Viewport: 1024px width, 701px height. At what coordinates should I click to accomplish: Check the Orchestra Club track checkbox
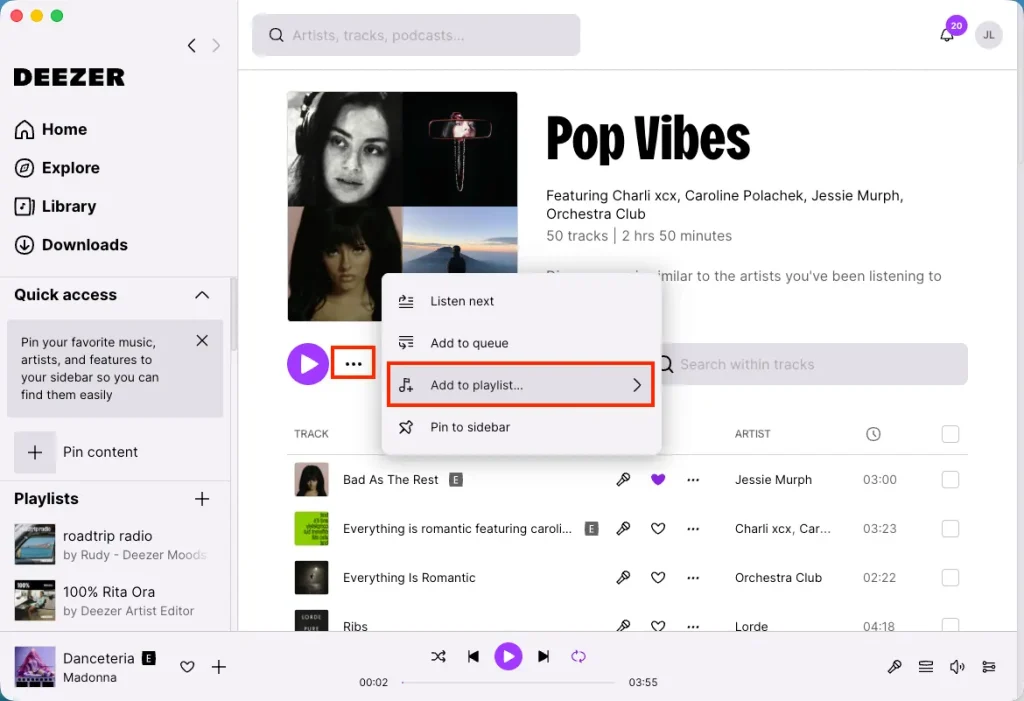pyautogui.click(x=950, y=578)
